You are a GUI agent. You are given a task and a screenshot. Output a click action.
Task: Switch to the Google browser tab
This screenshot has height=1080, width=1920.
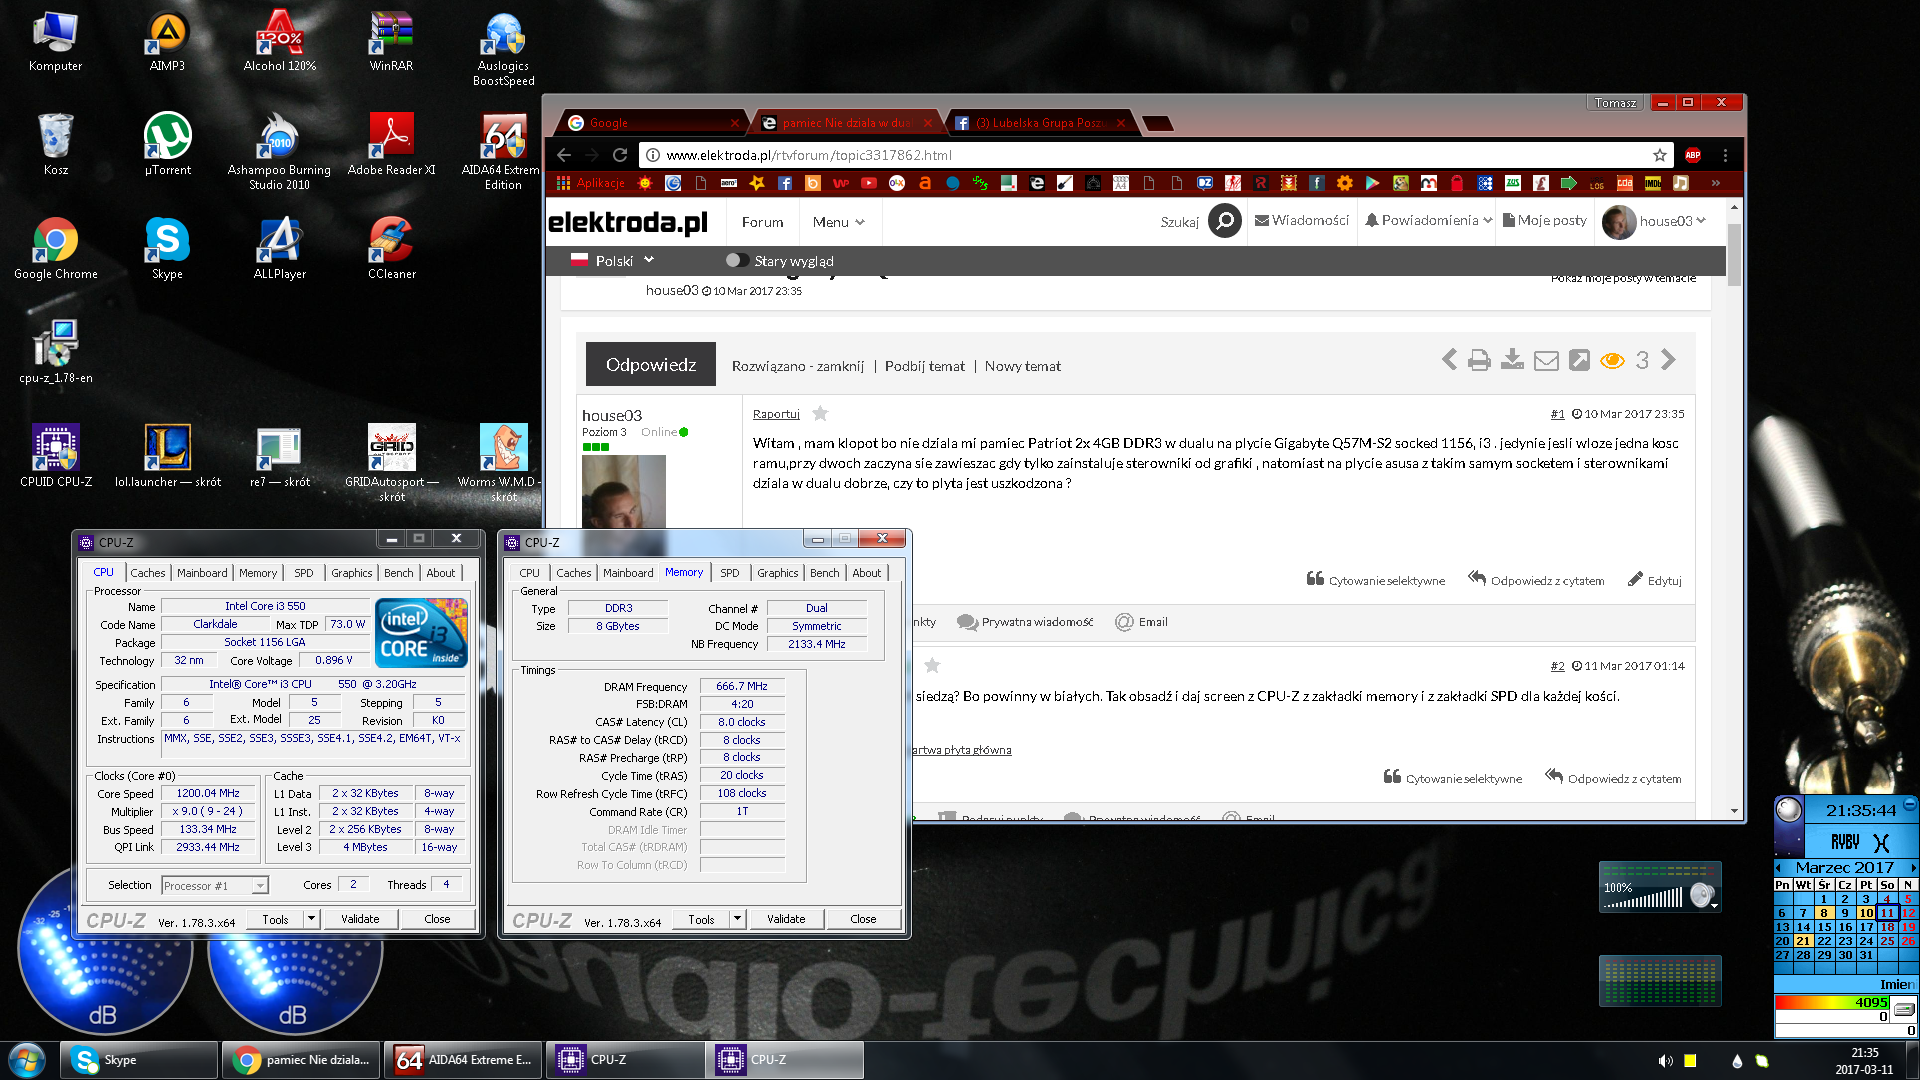coord(651,123)
